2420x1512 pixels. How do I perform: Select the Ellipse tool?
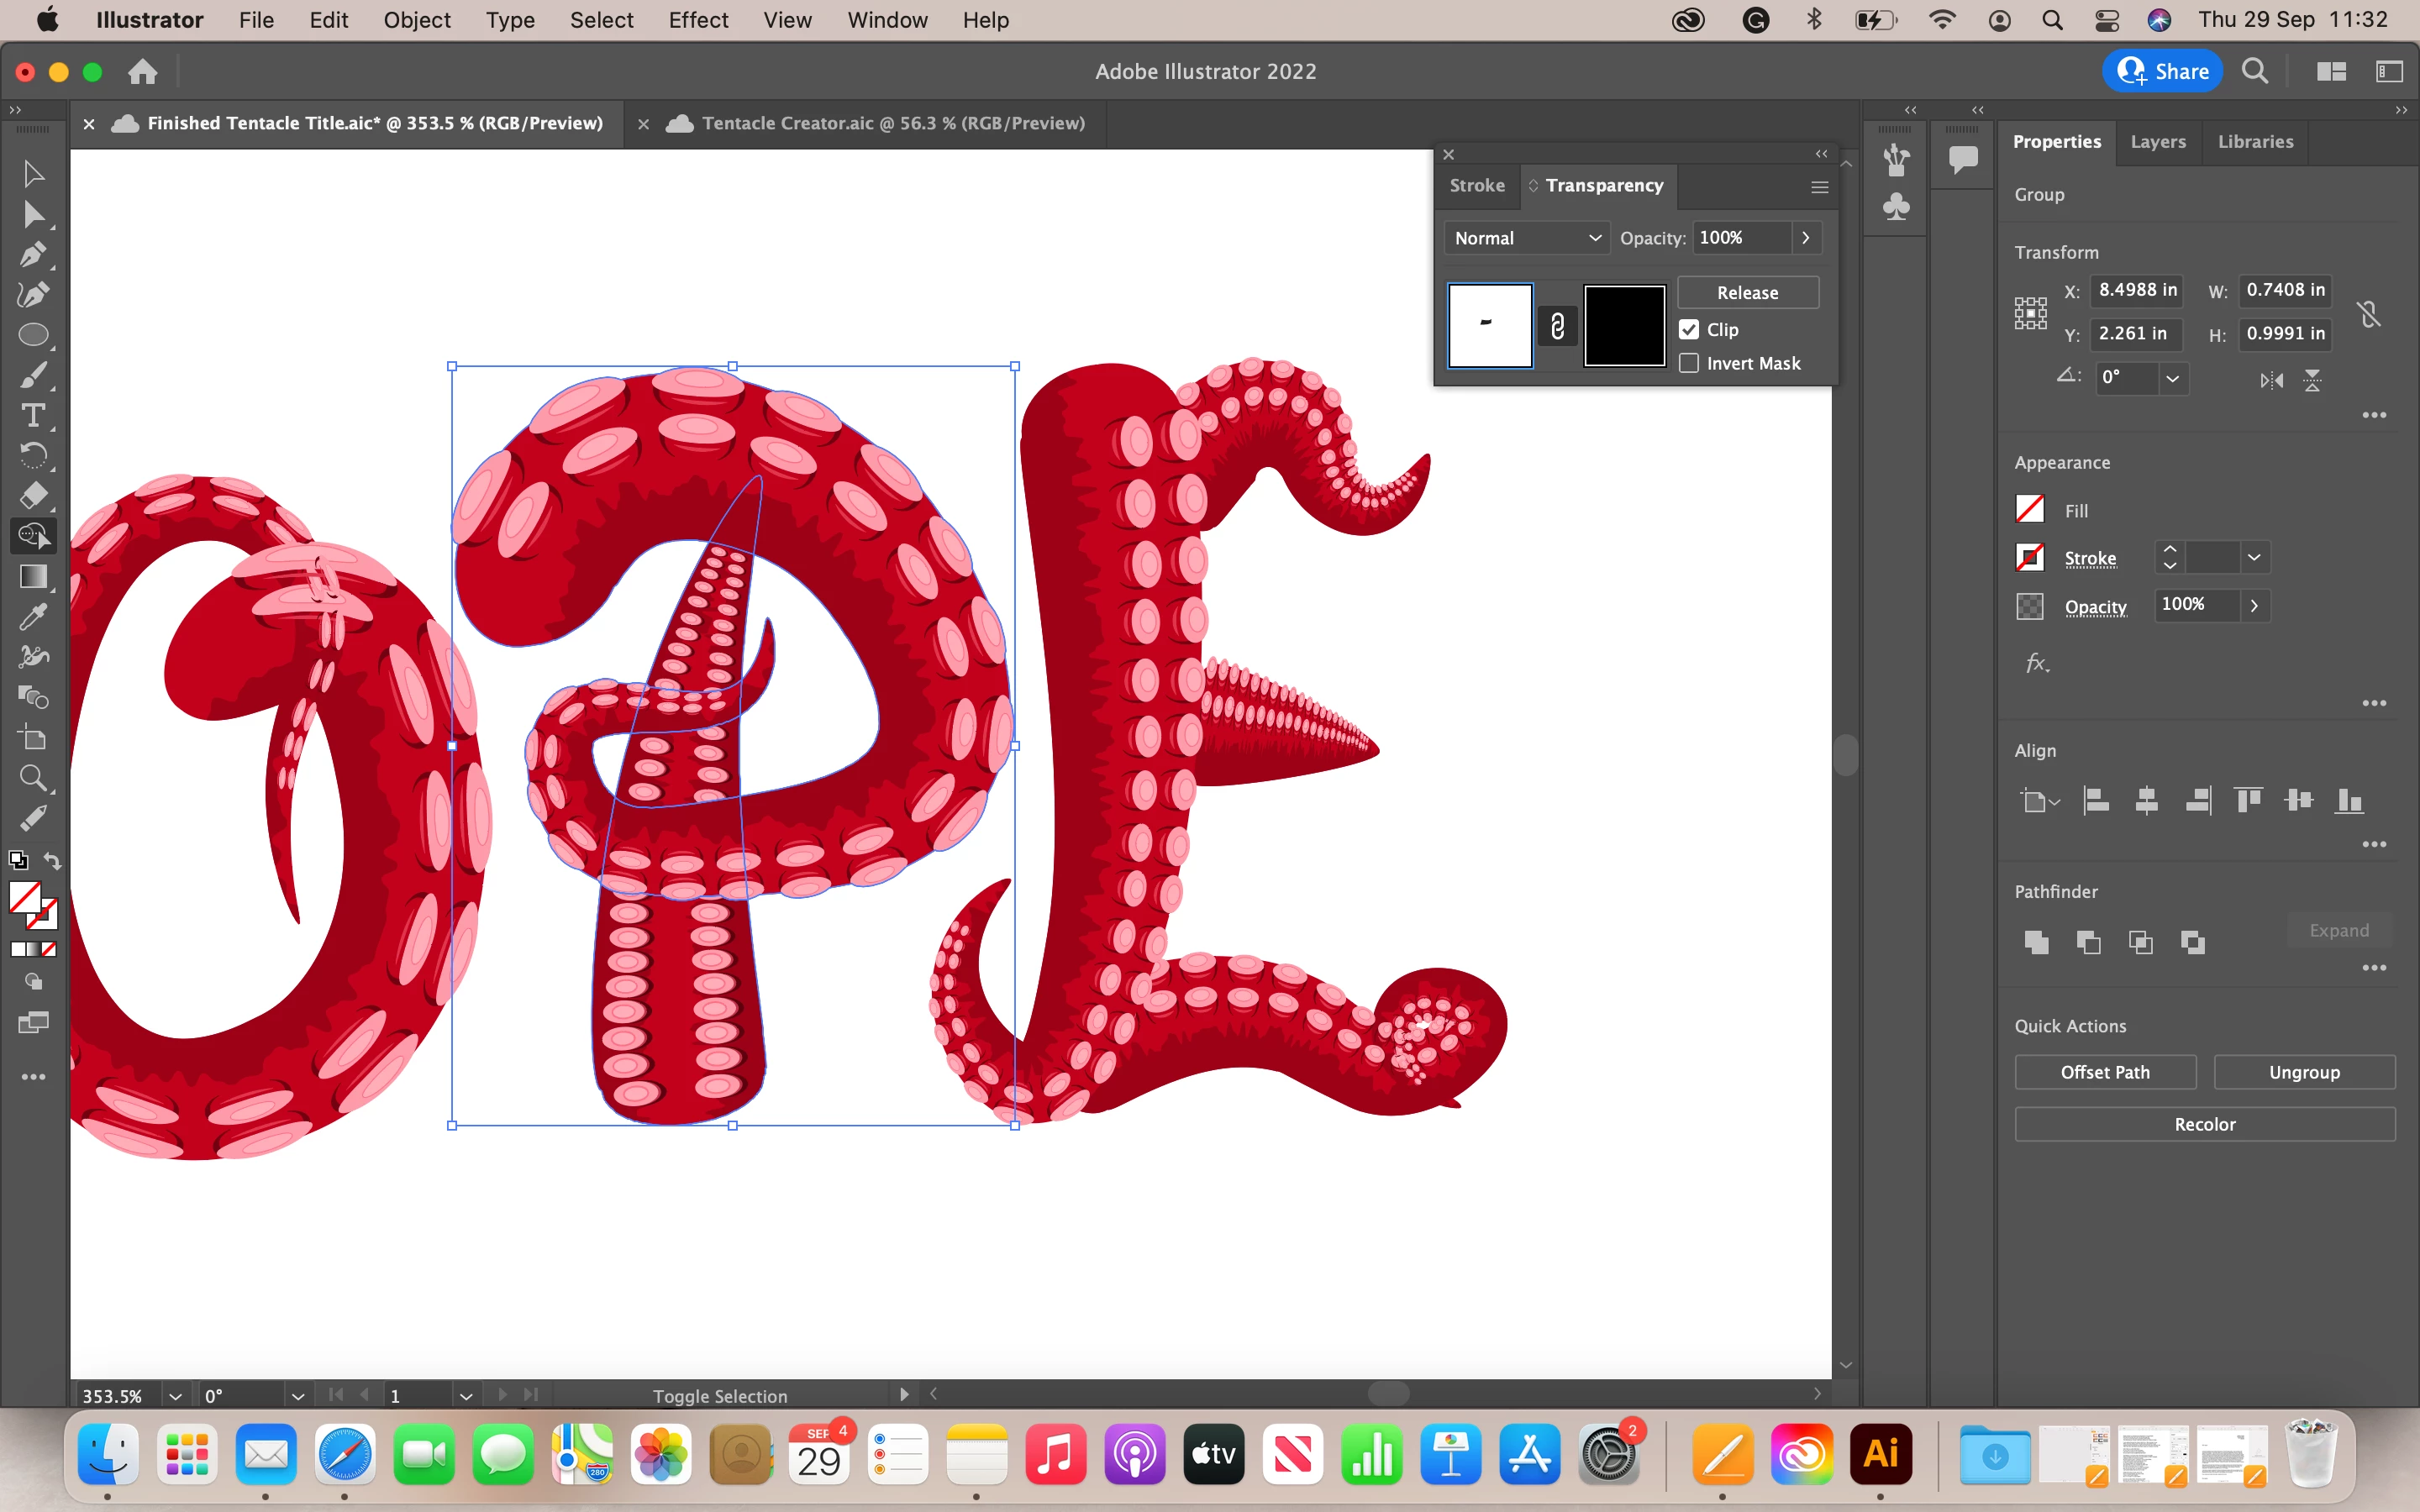click(x=33, y=335)
